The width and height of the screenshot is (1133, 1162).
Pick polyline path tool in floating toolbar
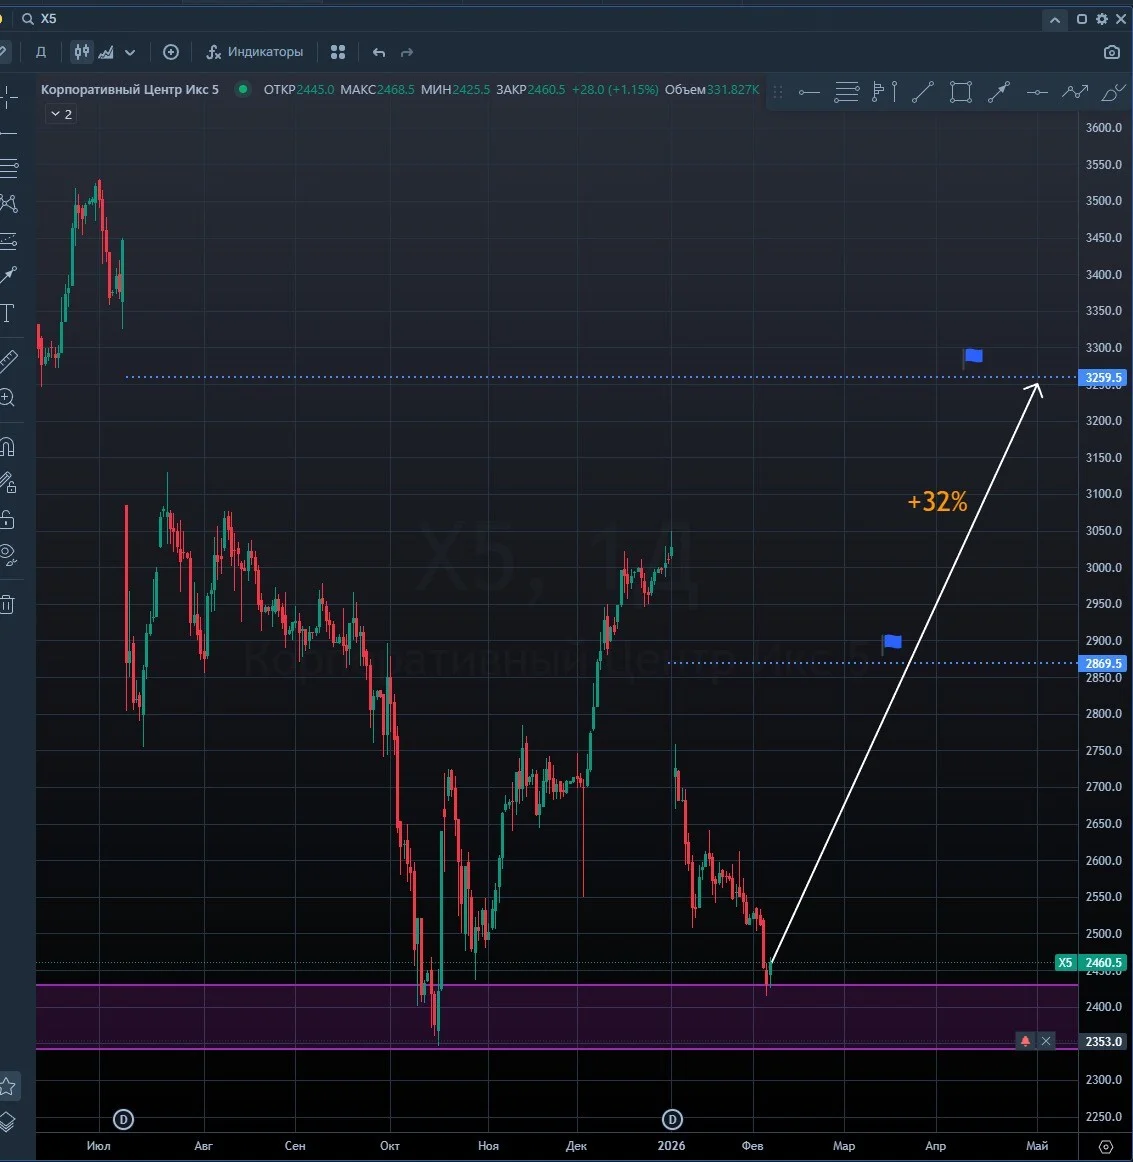pyautogui.click(x=1074, y=92)
